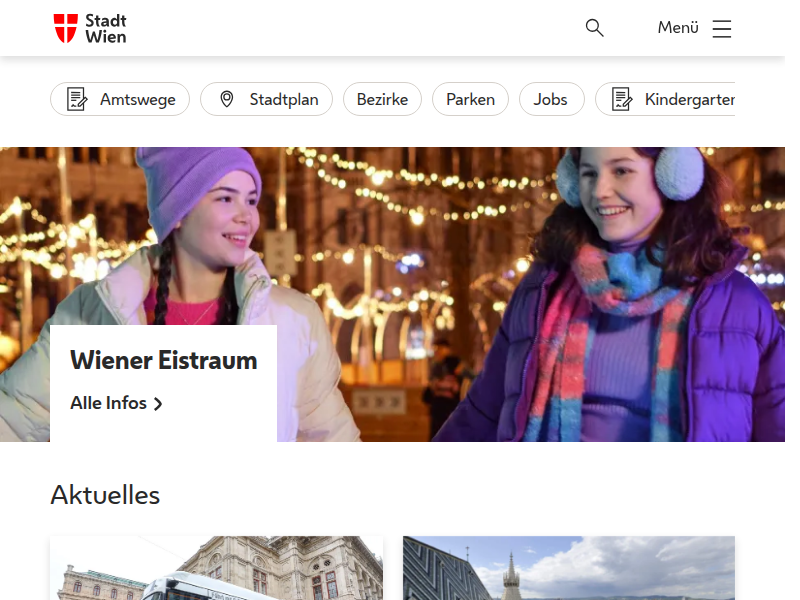Open search with the magnifying glass icon
Viewport: 800px width, 600px height.
coord(595,28)
